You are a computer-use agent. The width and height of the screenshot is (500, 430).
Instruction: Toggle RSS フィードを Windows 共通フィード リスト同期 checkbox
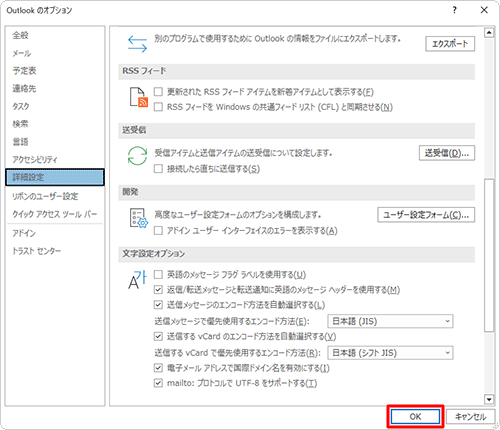point(158,107)
